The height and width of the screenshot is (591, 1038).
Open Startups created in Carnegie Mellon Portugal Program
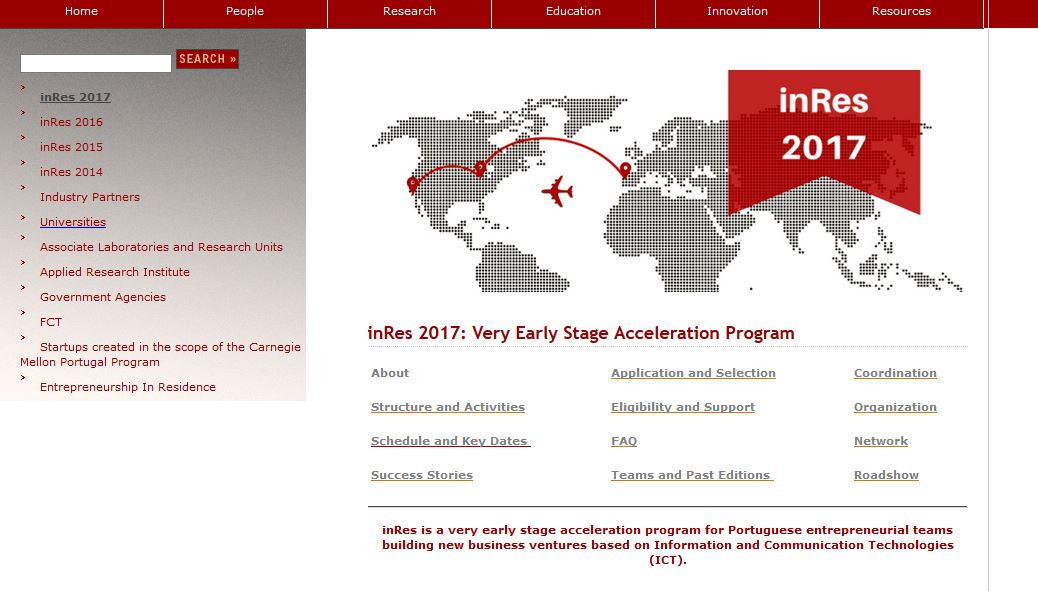pyautogui.click(x=160, y=354)
